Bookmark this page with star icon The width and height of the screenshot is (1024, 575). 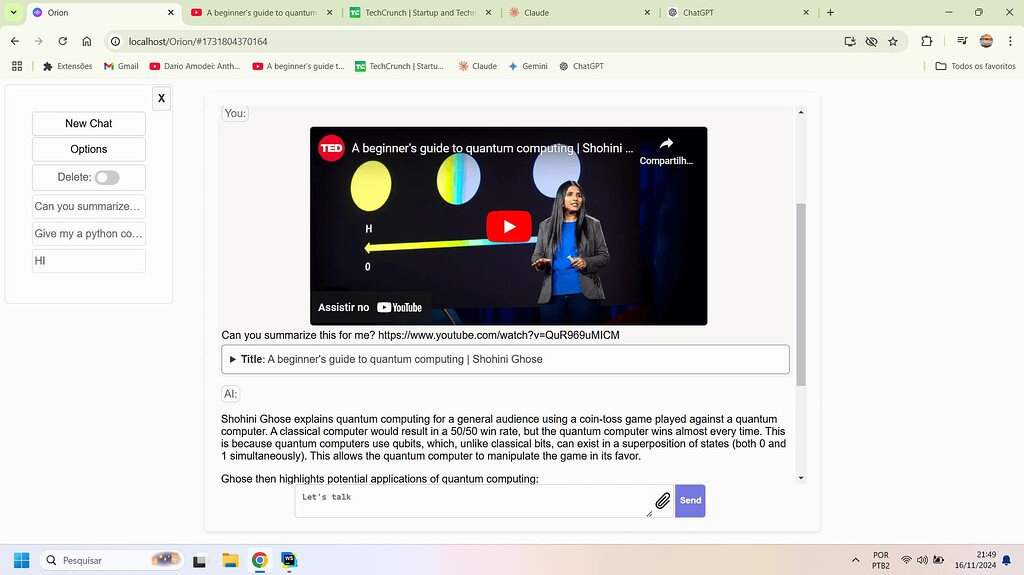coord(893,42)
